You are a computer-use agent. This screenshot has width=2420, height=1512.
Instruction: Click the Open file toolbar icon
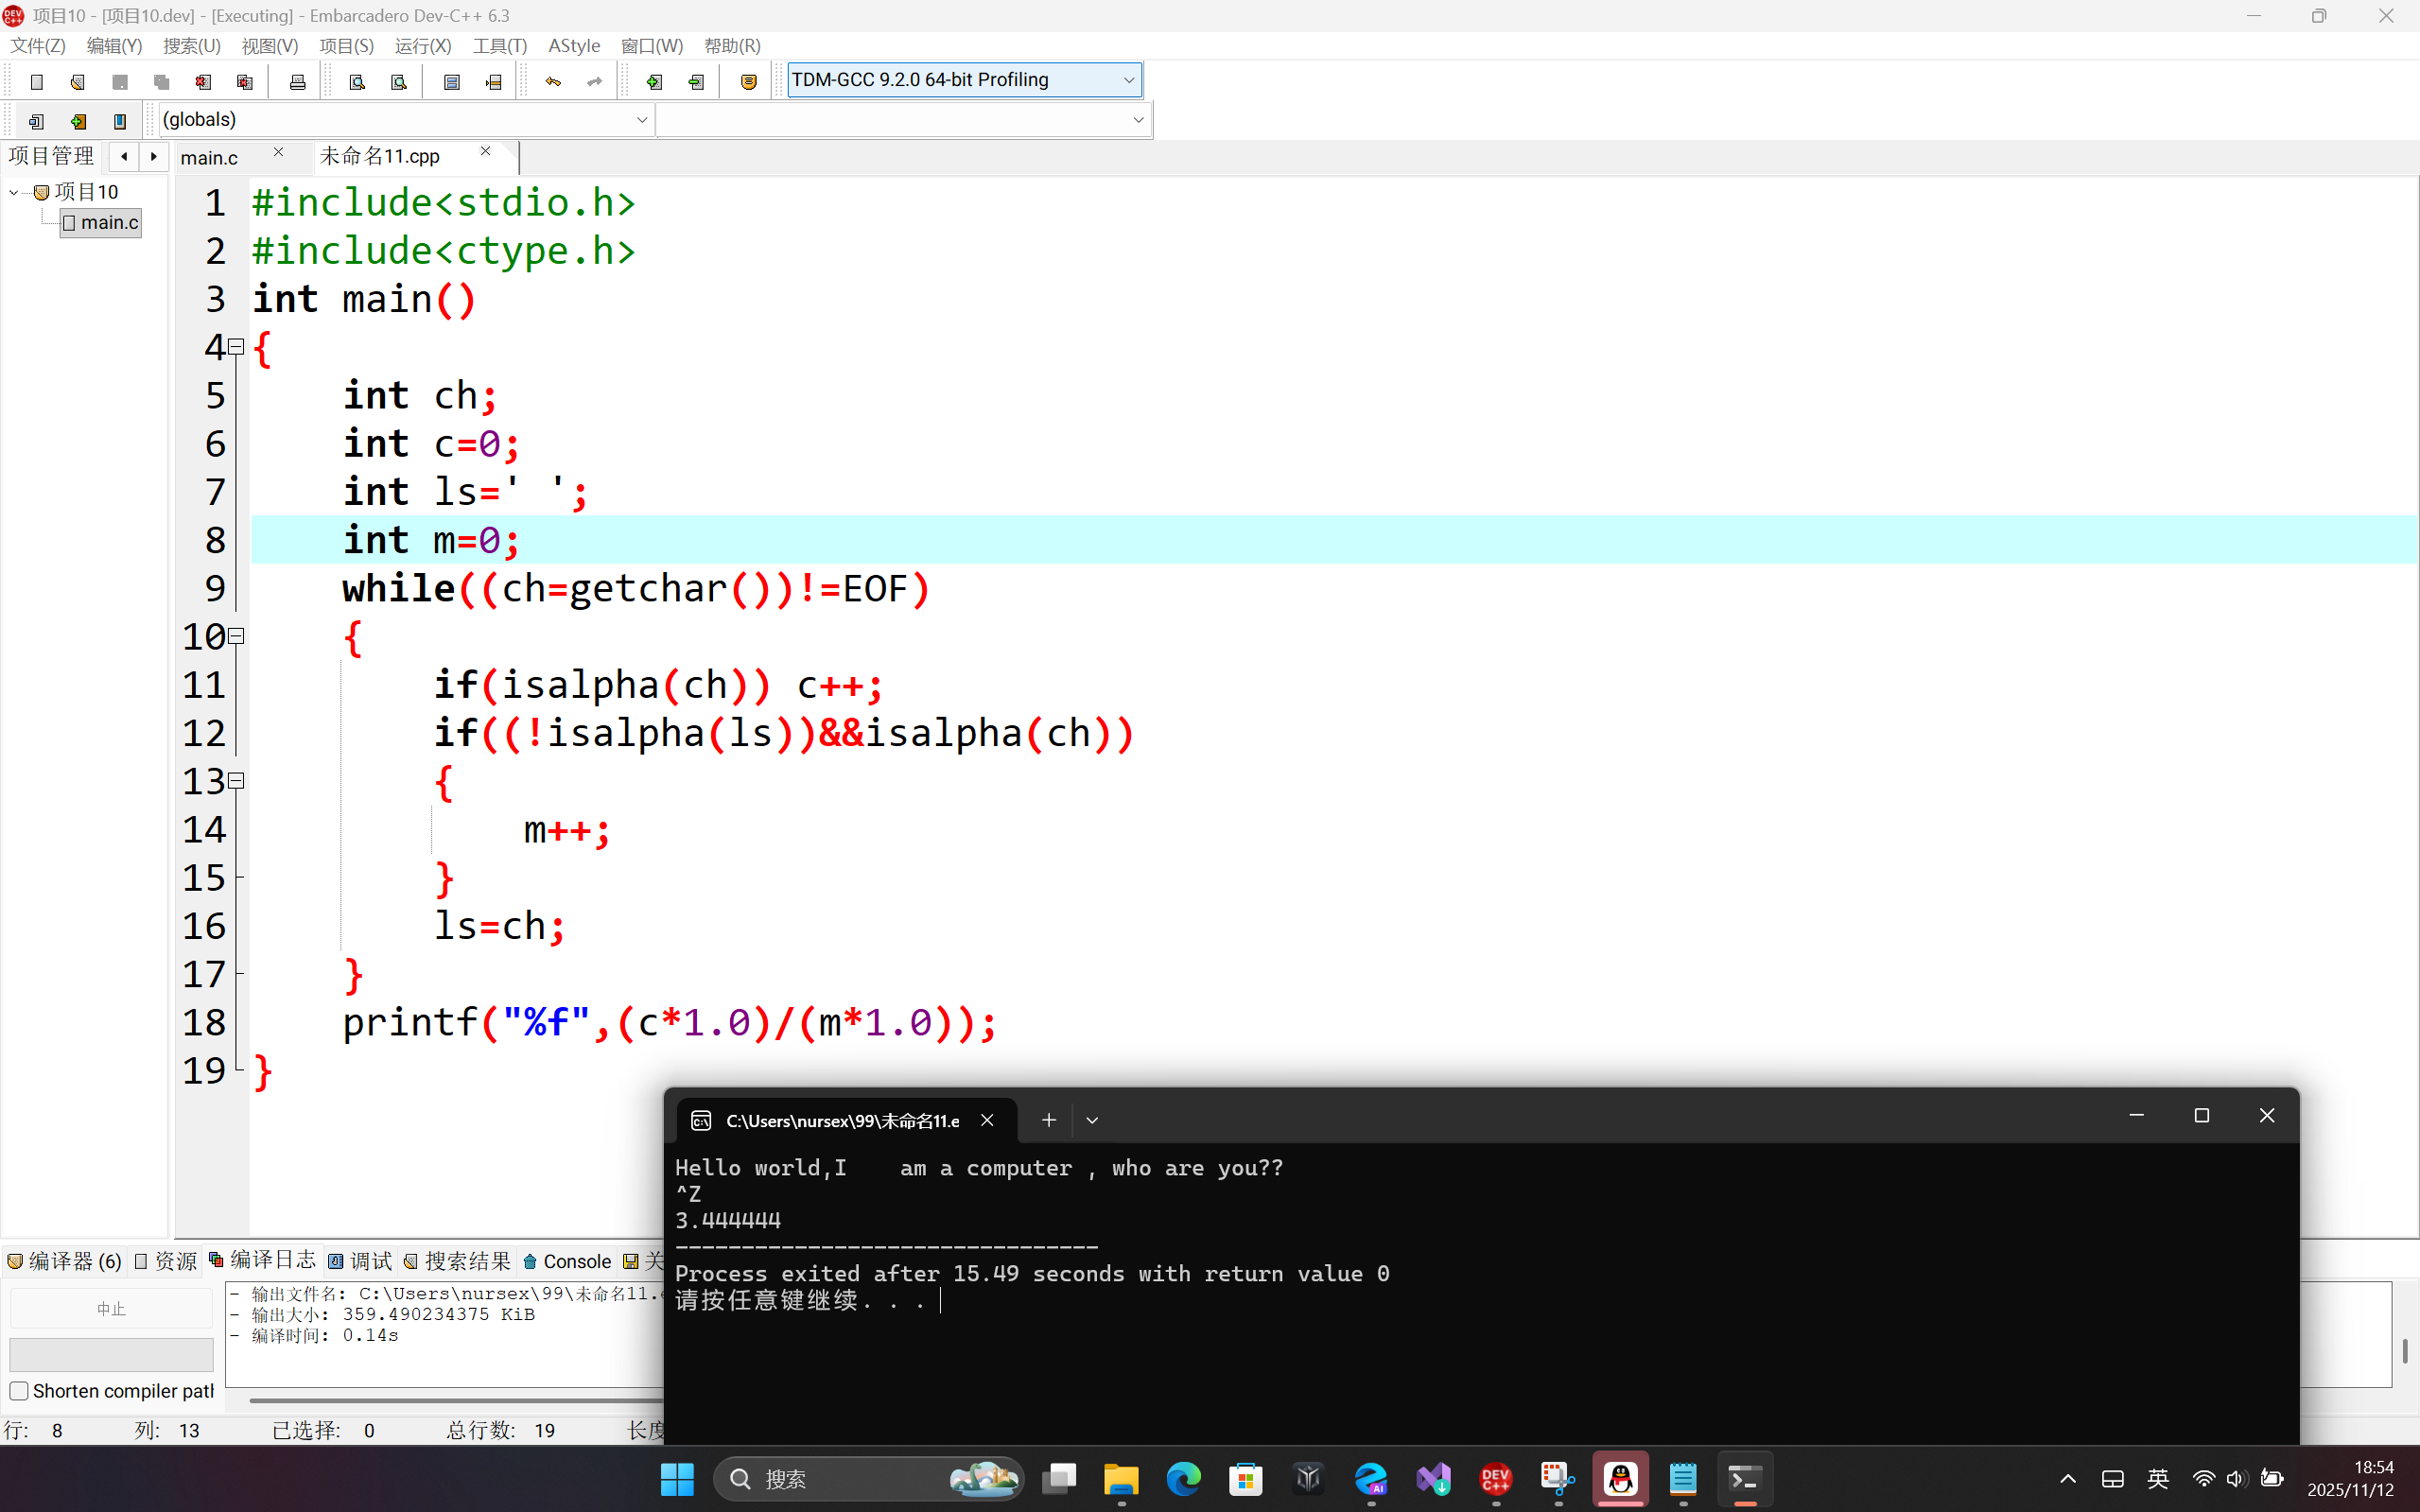click(78, 82)
